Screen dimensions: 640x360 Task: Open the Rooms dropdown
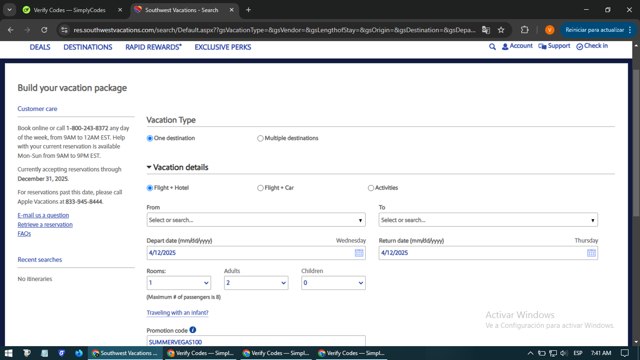coord(179,283)
